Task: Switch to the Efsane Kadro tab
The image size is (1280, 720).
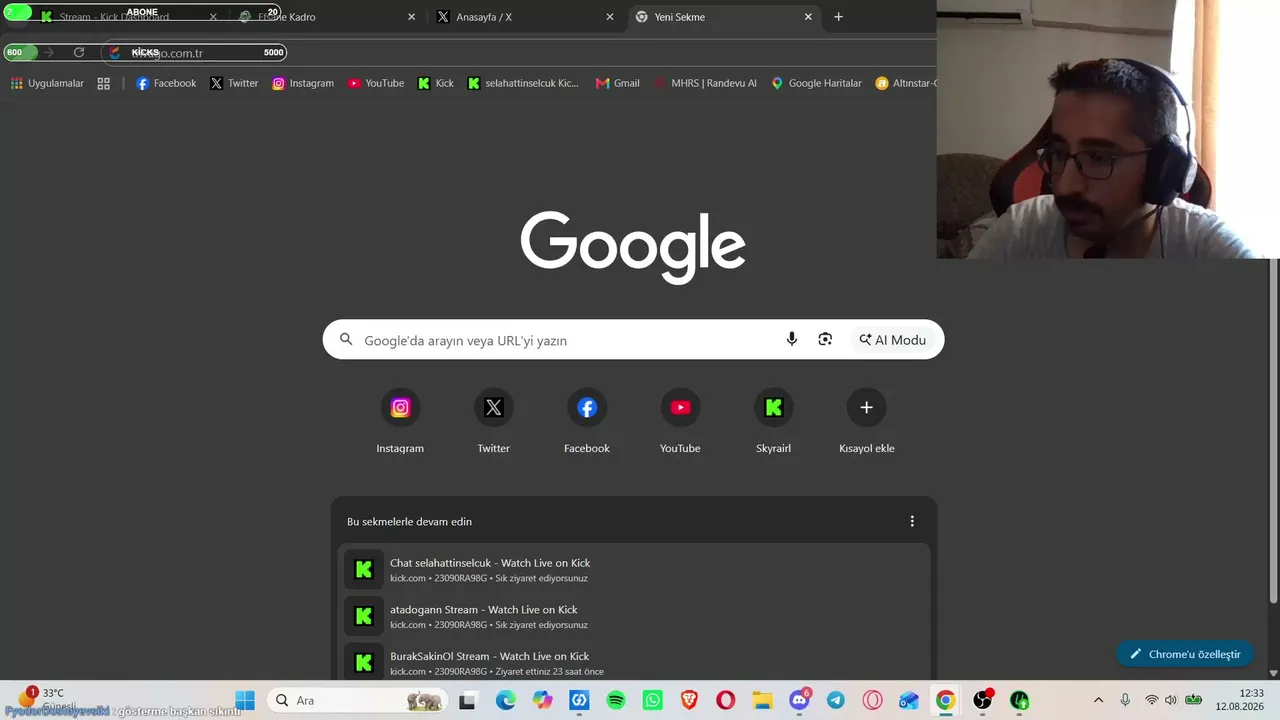Action: pyautogui.click(x=327, y=17)
